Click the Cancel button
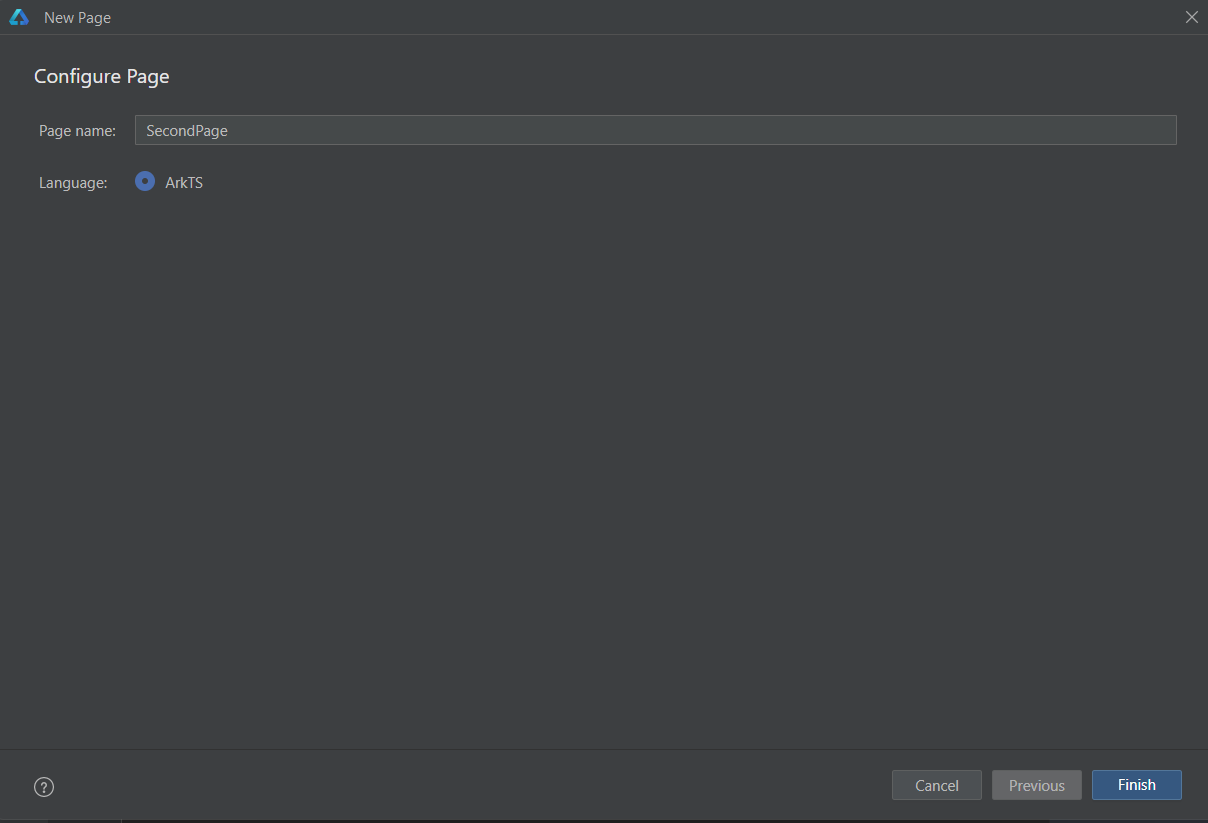The width and height of the screenshot is (1208, 823). (937, 785)
